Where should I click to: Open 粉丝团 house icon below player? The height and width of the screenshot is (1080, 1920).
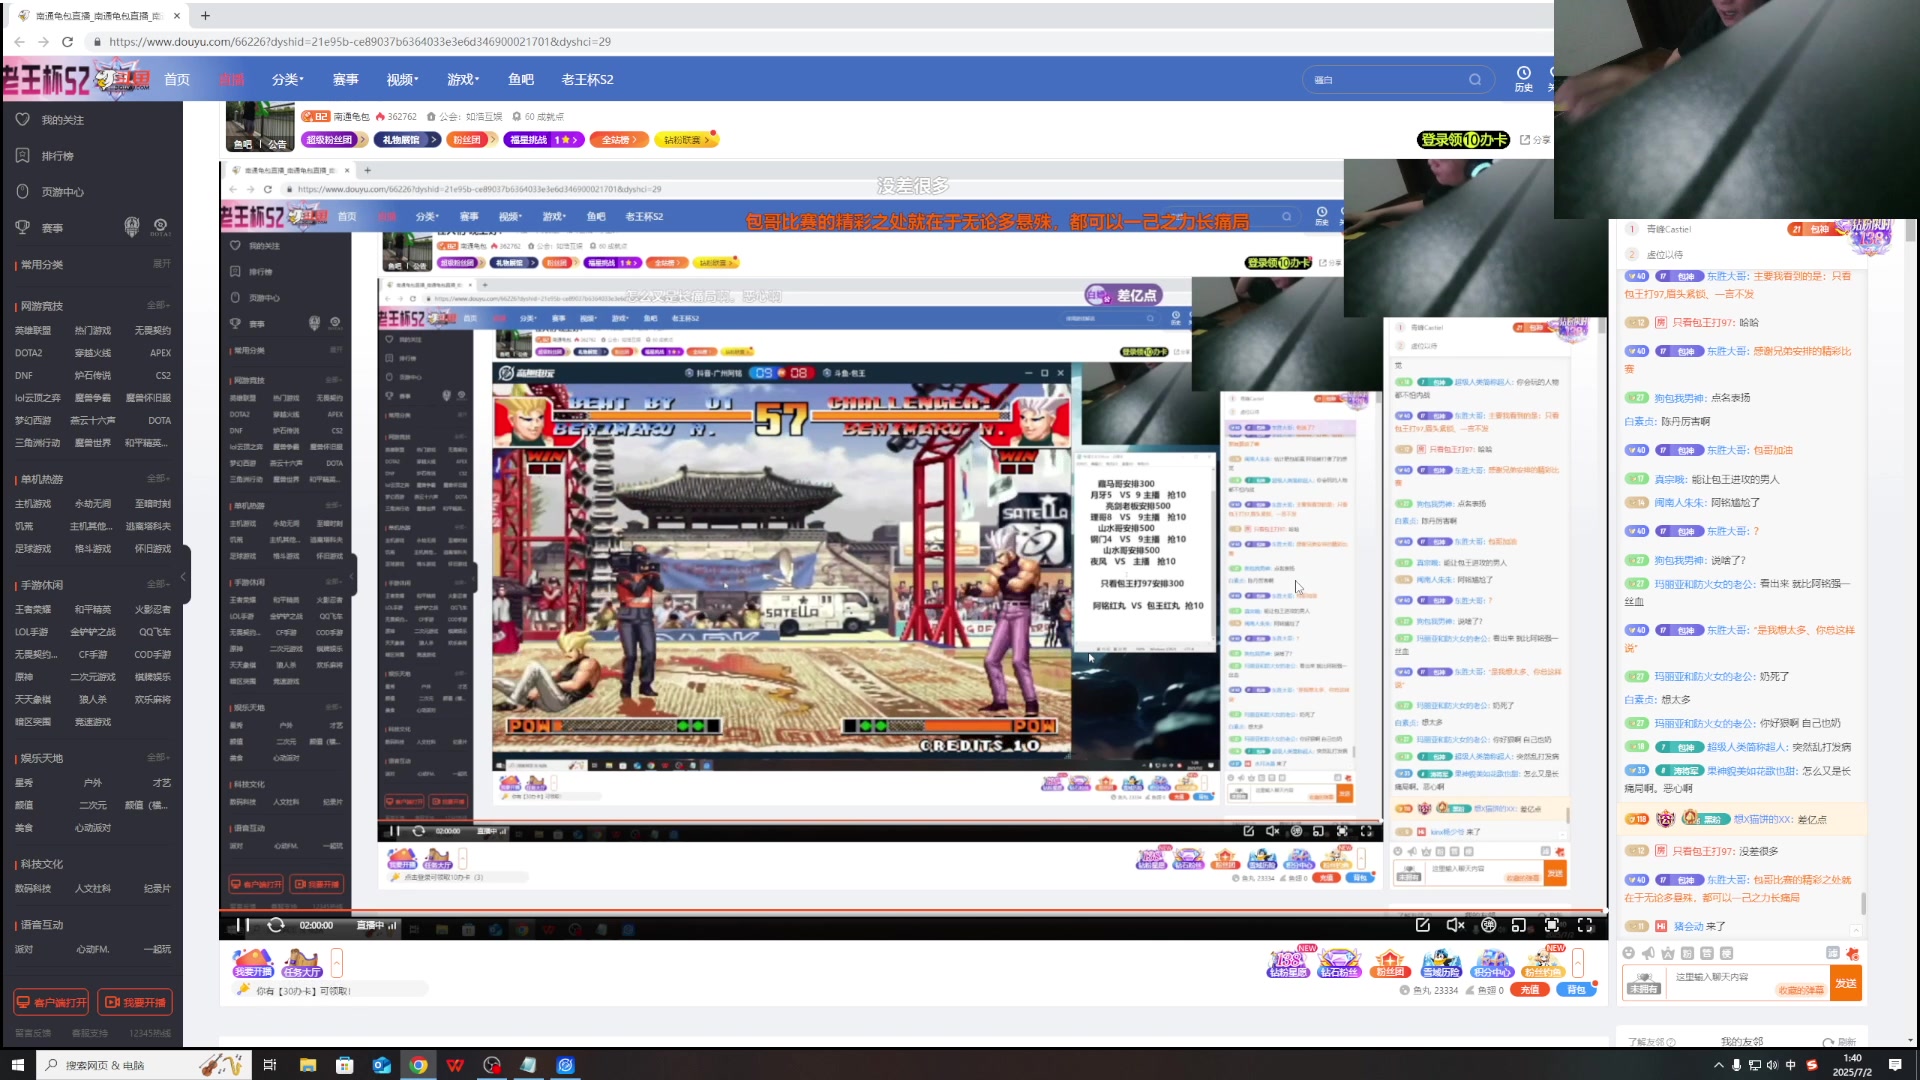pyautogui.click(x=1390, y=963)
